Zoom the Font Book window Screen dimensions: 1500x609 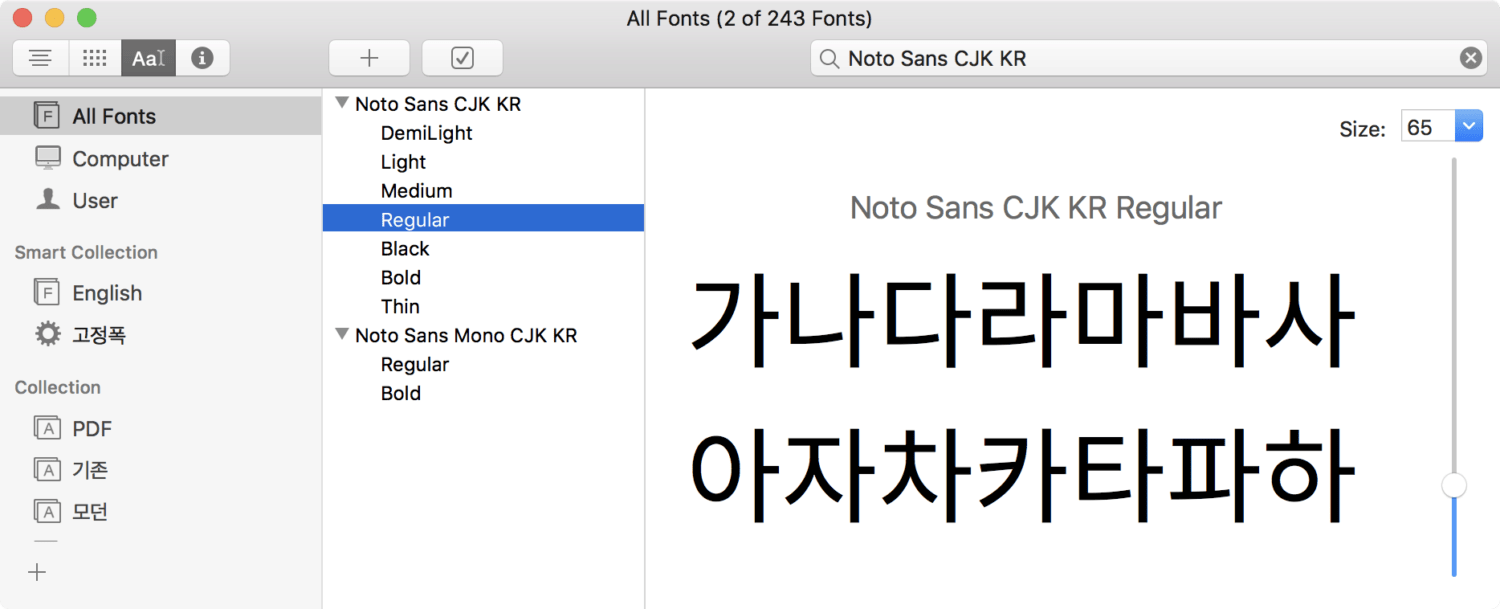point(87,18)
